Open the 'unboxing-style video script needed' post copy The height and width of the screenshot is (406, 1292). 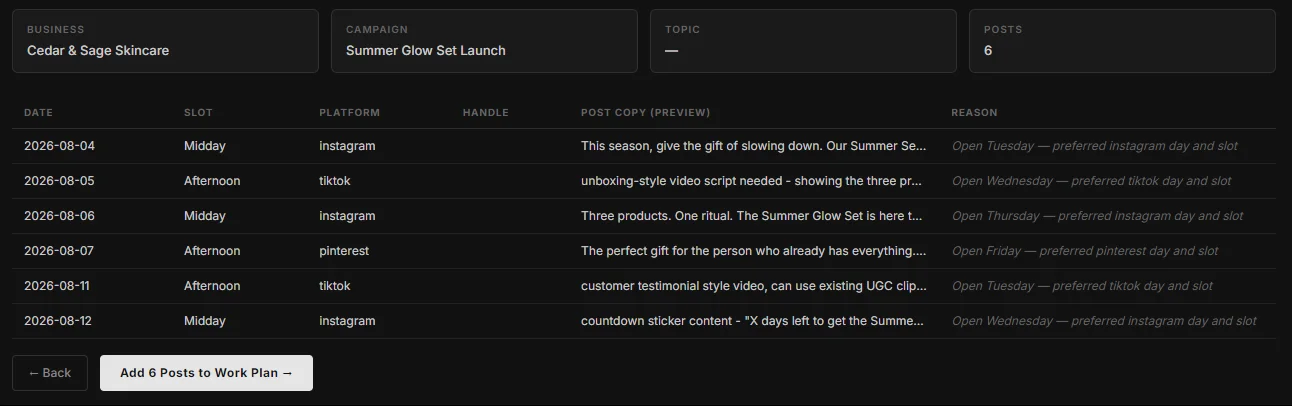752,181
